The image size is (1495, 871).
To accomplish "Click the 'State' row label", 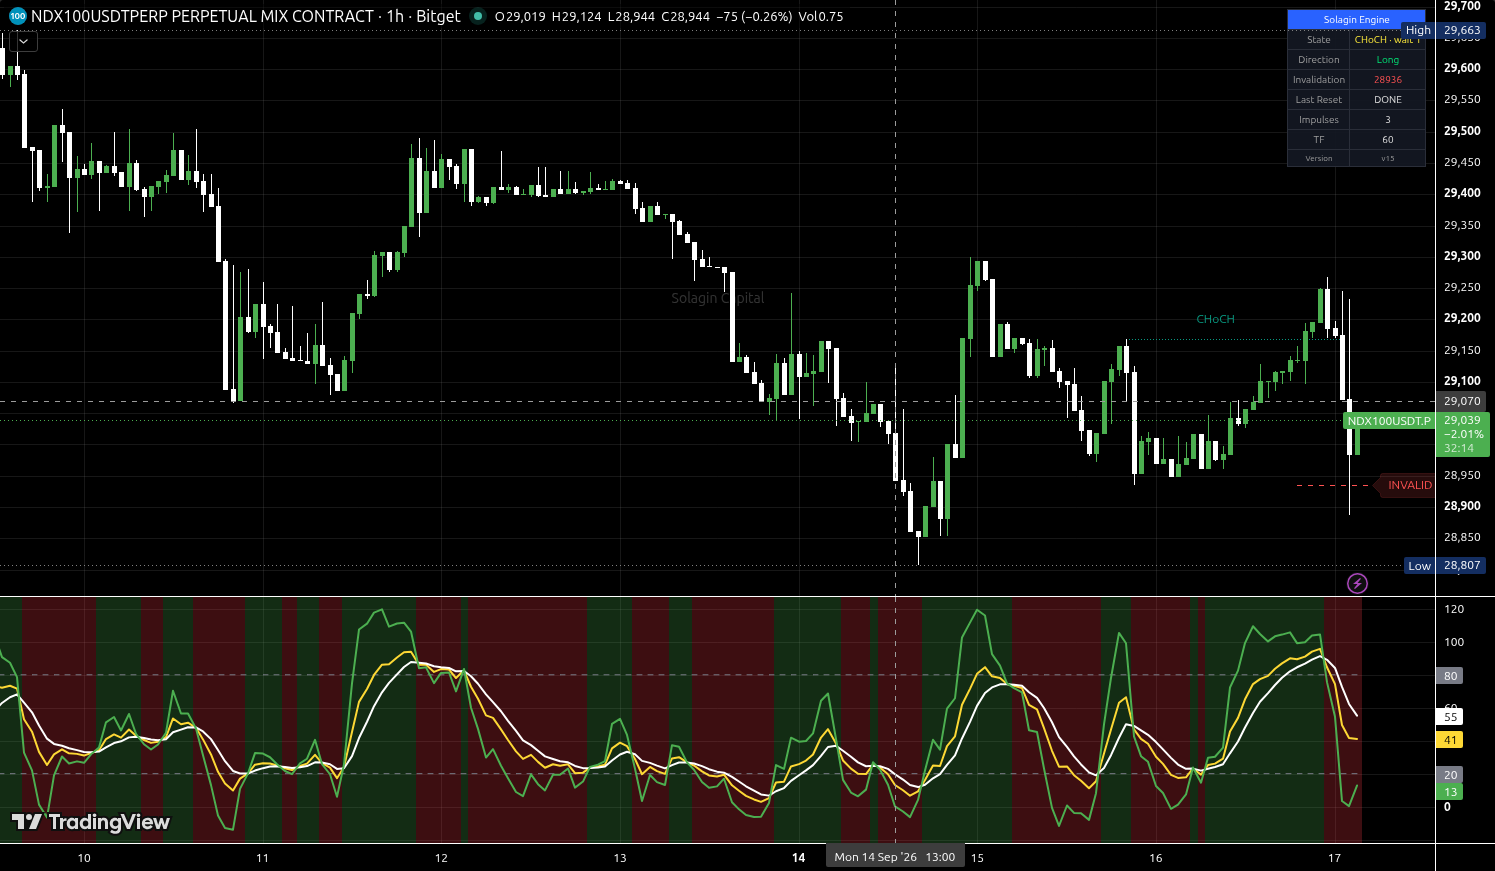I will pyautogui.click(x=1319, y=40).
